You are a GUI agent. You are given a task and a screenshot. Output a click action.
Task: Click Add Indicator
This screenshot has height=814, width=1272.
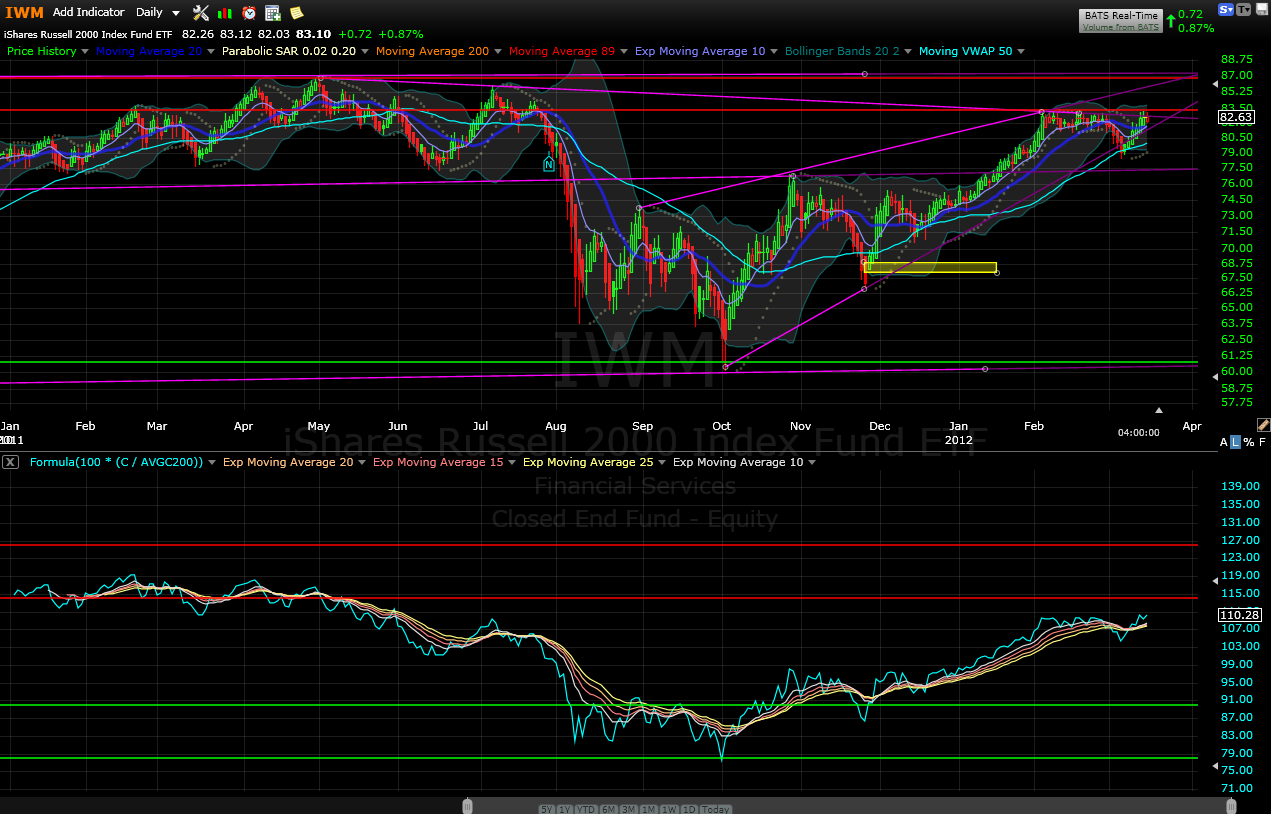(x=89, y=12)
